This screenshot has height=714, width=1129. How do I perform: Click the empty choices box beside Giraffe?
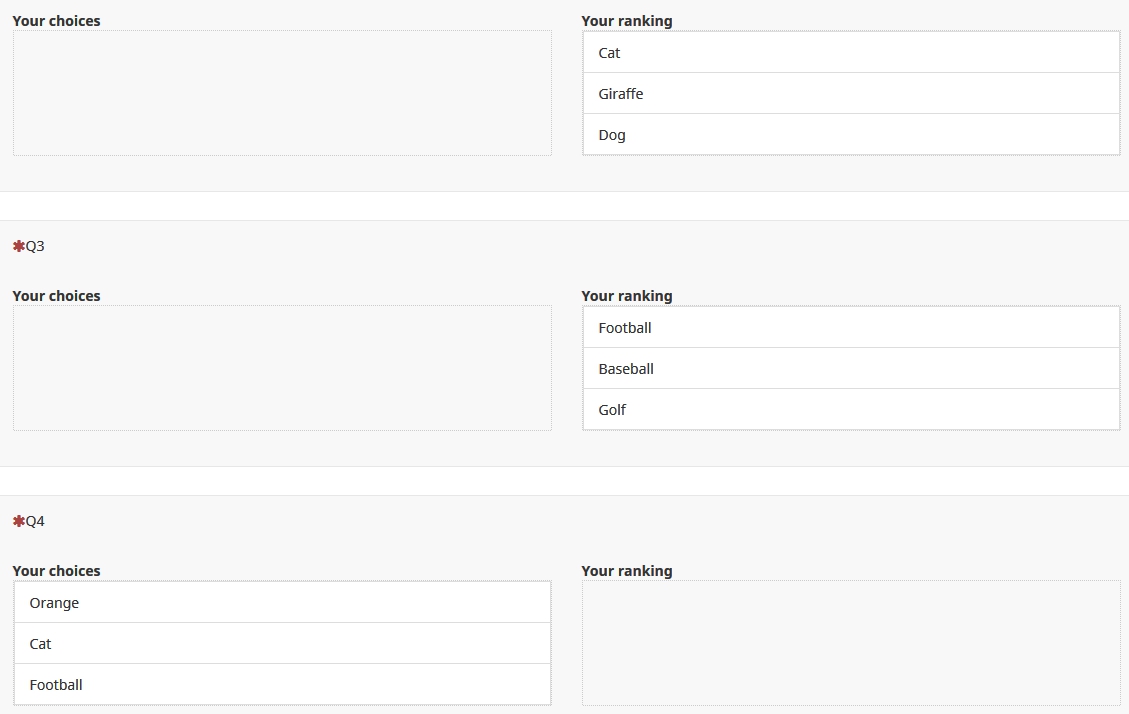pyautogui.click(x=282, y=93)
